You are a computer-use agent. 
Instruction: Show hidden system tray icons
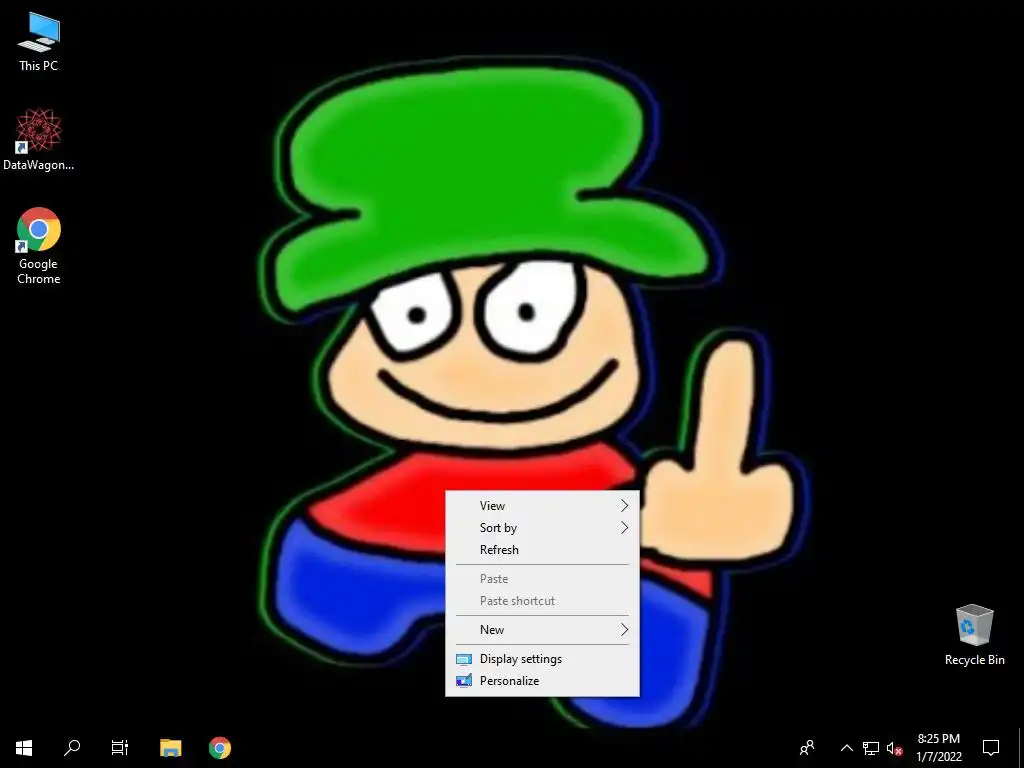coord(846,748)
